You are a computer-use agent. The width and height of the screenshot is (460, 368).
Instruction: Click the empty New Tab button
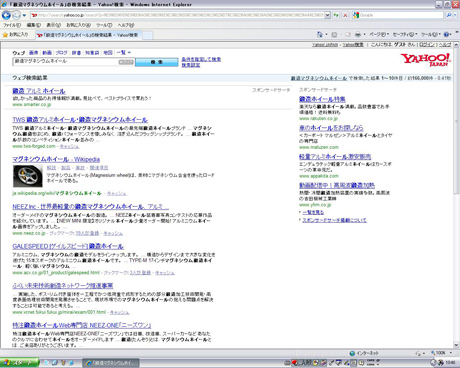tap(148, 35)
